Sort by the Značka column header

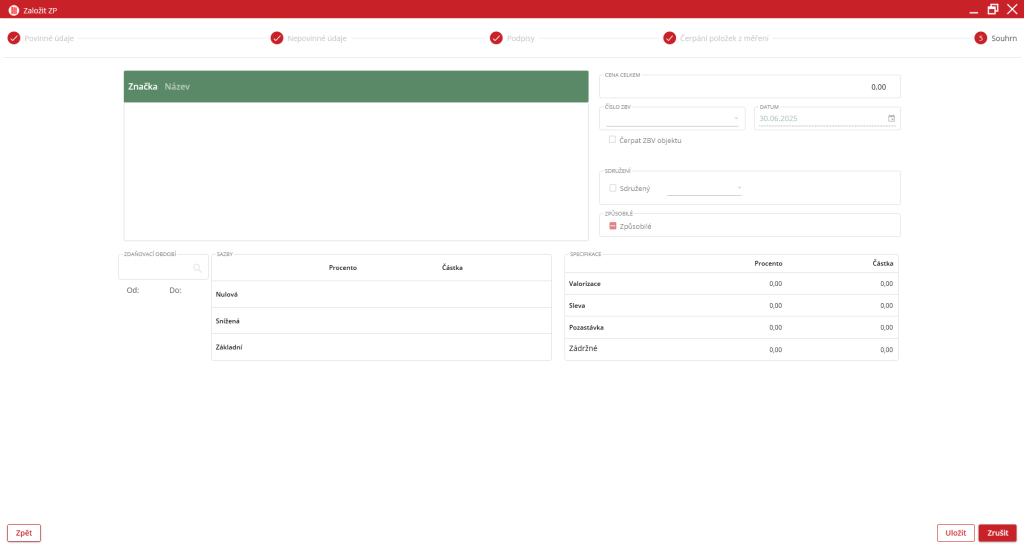point(143,87)
